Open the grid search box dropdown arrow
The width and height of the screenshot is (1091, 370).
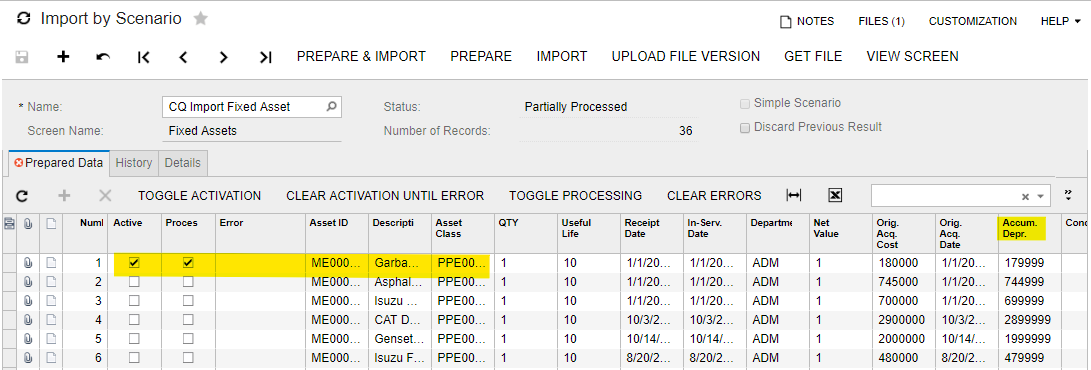click(1041, 197)
